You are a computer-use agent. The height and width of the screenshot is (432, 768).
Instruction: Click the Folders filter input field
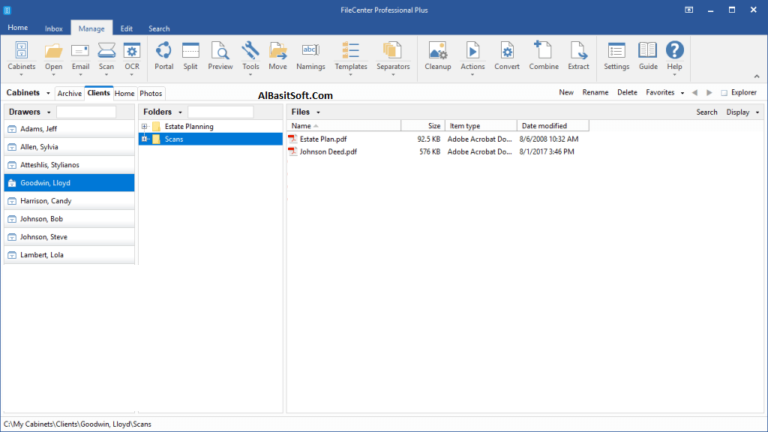tap(221, 112)
